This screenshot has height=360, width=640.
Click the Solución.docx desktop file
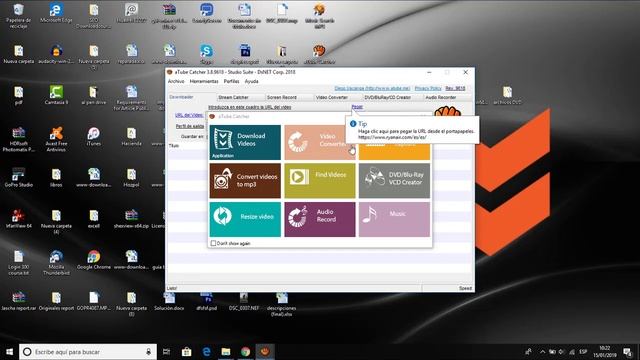point(169,301)
